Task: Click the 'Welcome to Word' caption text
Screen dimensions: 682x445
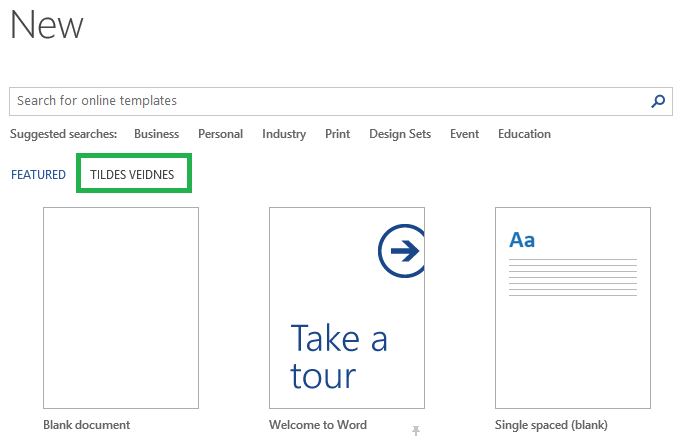Action: point(318,425)
